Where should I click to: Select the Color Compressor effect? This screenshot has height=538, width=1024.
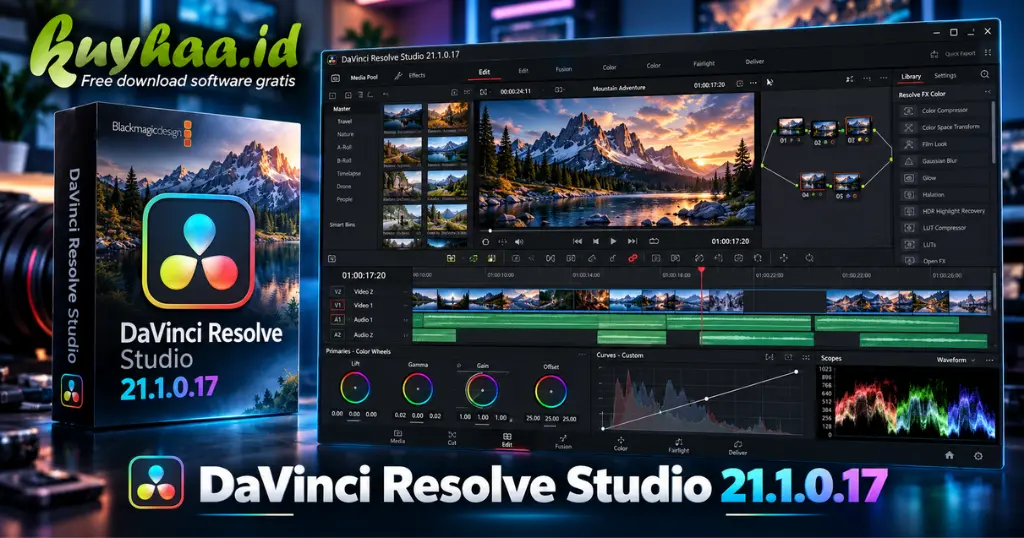[945, 111]
